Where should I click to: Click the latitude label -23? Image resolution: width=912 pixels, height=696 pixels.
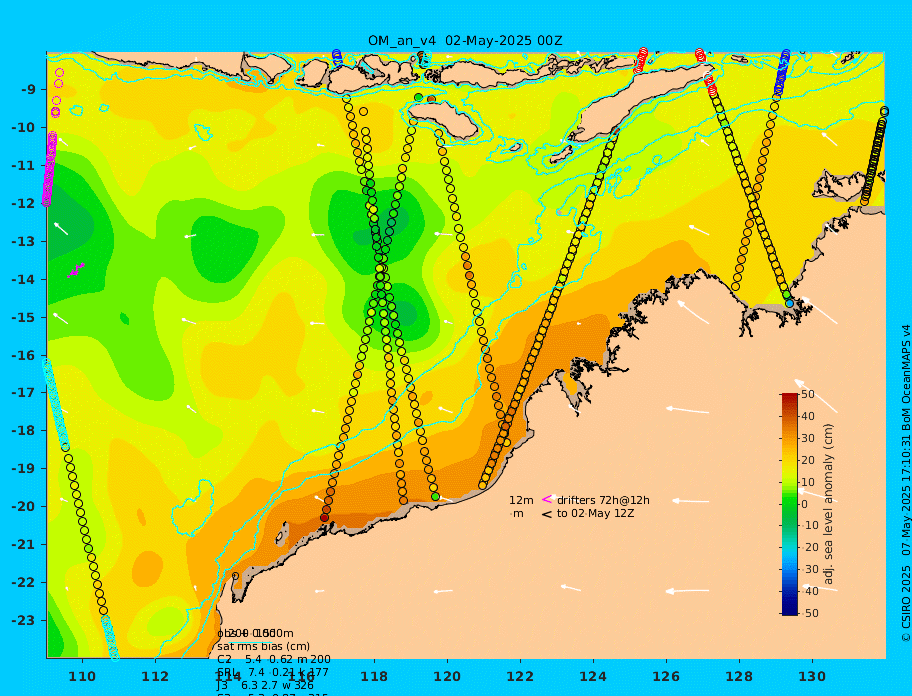25,620
